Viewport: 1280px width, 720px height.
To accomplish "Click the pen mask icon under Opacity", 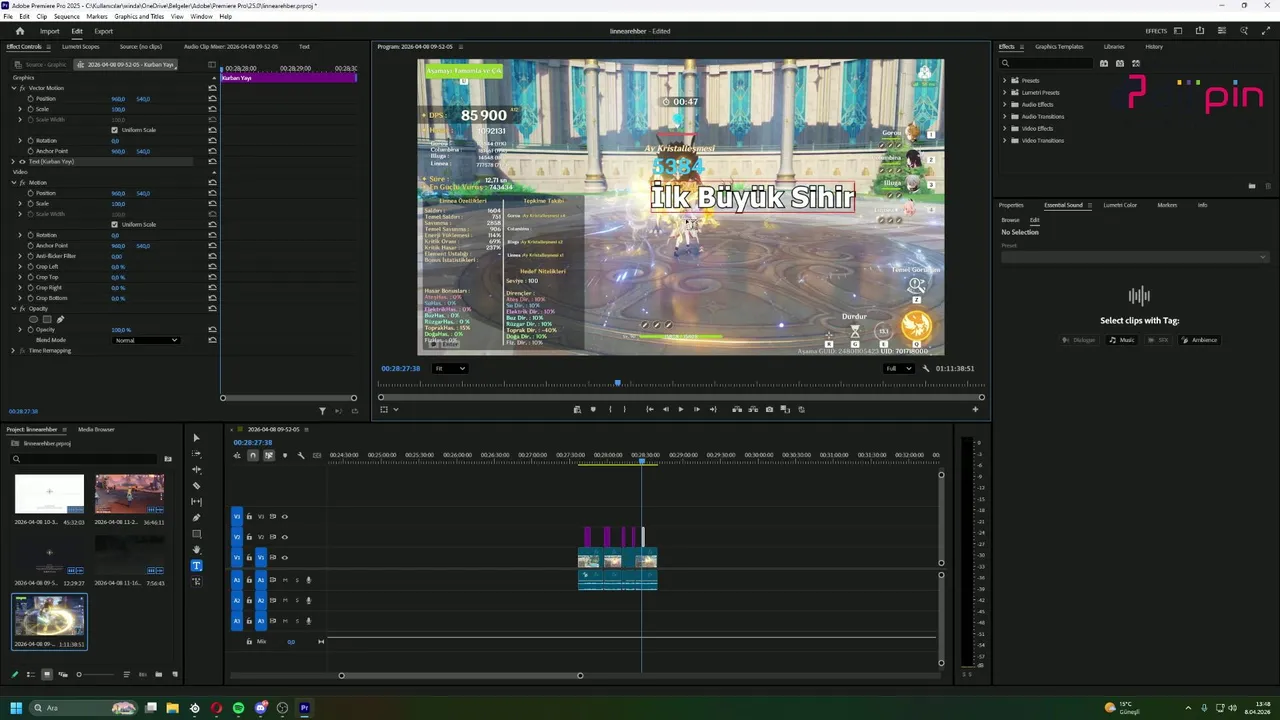I will 60,319.
